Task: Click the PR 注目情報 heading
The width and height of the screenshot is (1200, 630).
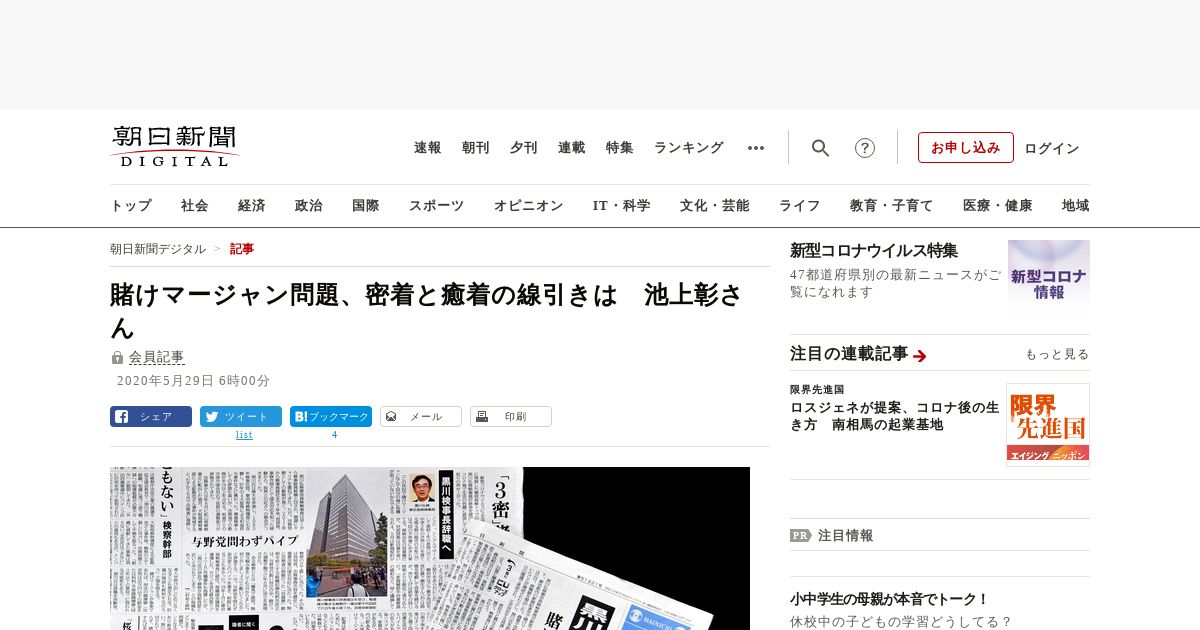Action: click(x=832, y=535)
